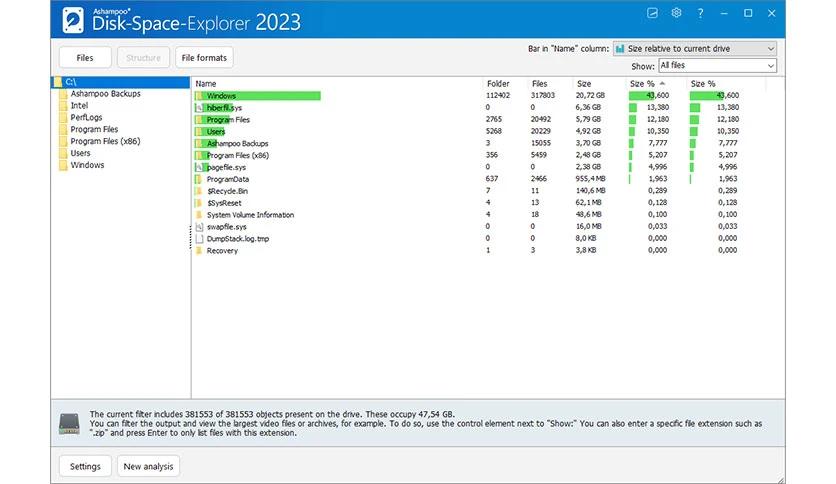Switch to the File formats view

click(204, 58)
